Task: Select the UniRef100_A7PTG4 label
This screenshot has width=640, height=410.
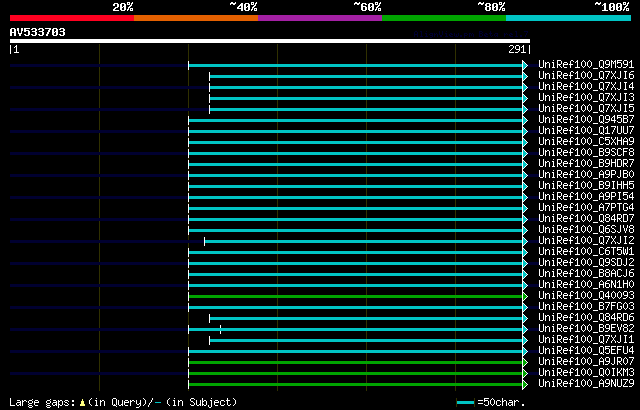Action: point(586,208)
